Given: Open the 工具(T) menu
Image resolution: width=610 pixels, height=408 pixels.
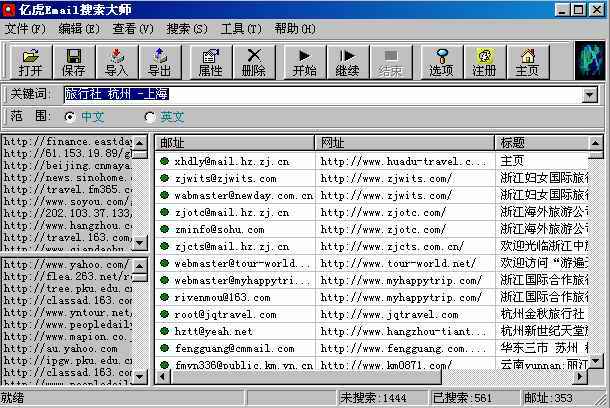Looking at the screenshot, I should click(241, 29).
